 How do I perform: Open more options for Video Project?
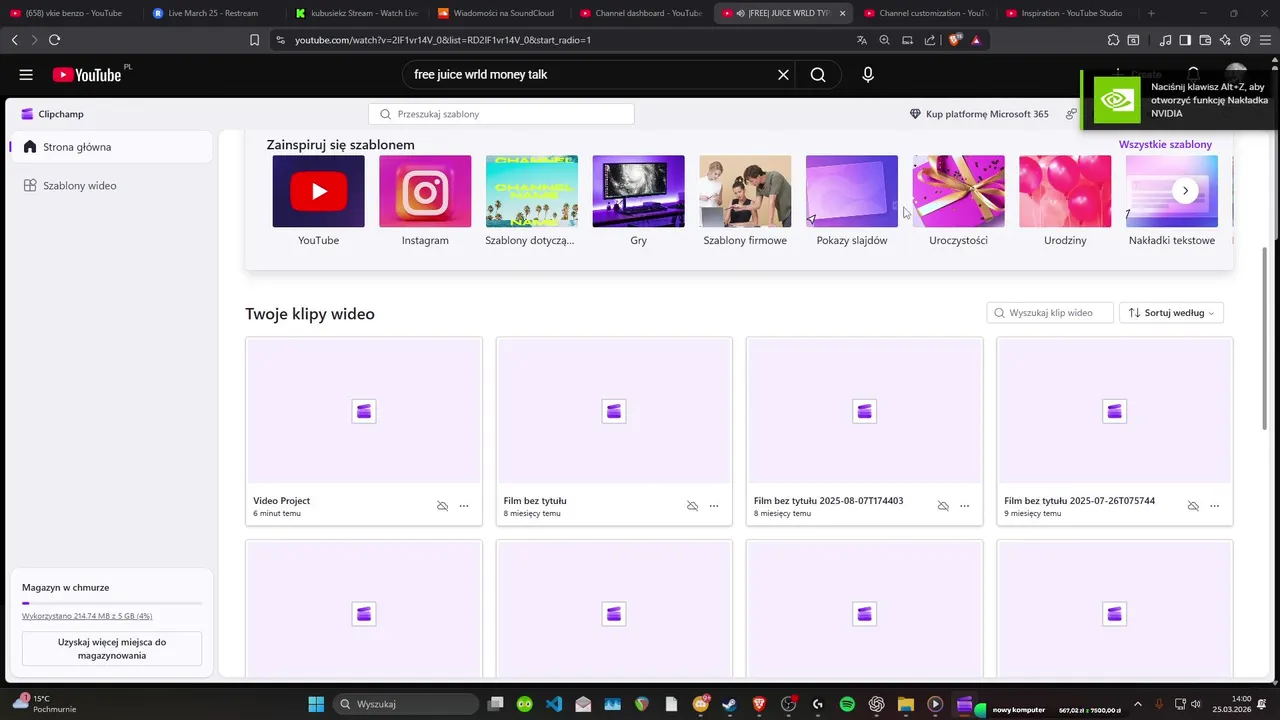(464, 506)
